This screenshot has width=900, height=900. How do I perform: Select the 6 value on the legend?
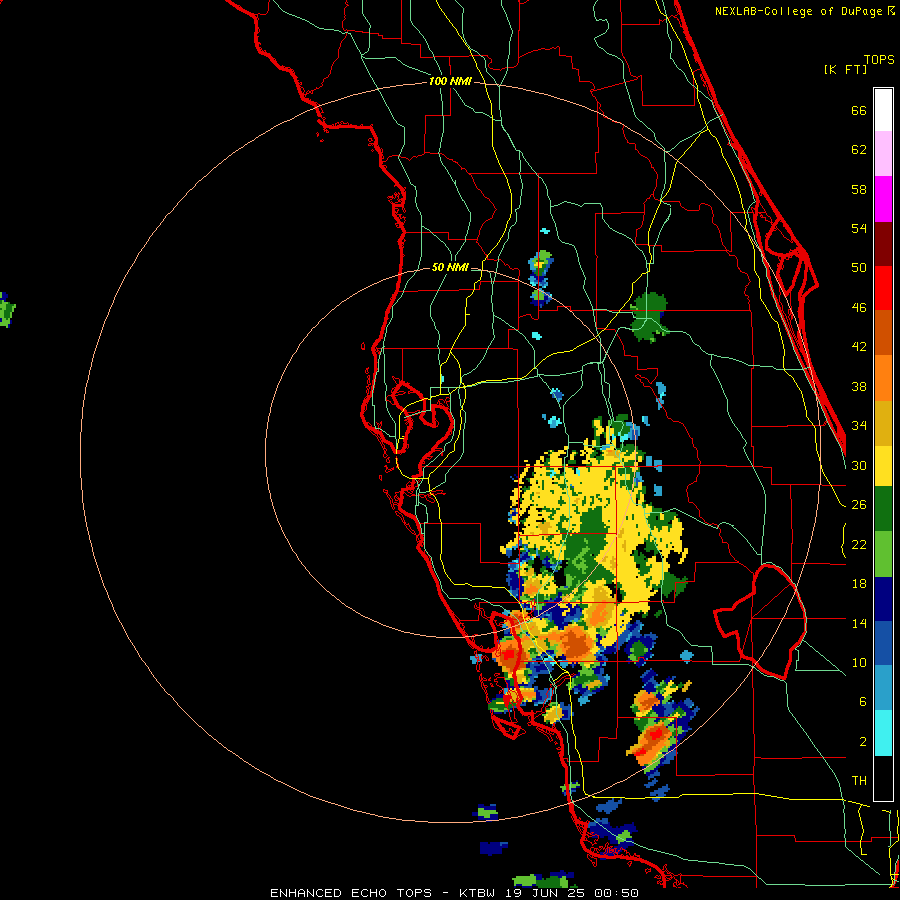click(x=863, y=701)
